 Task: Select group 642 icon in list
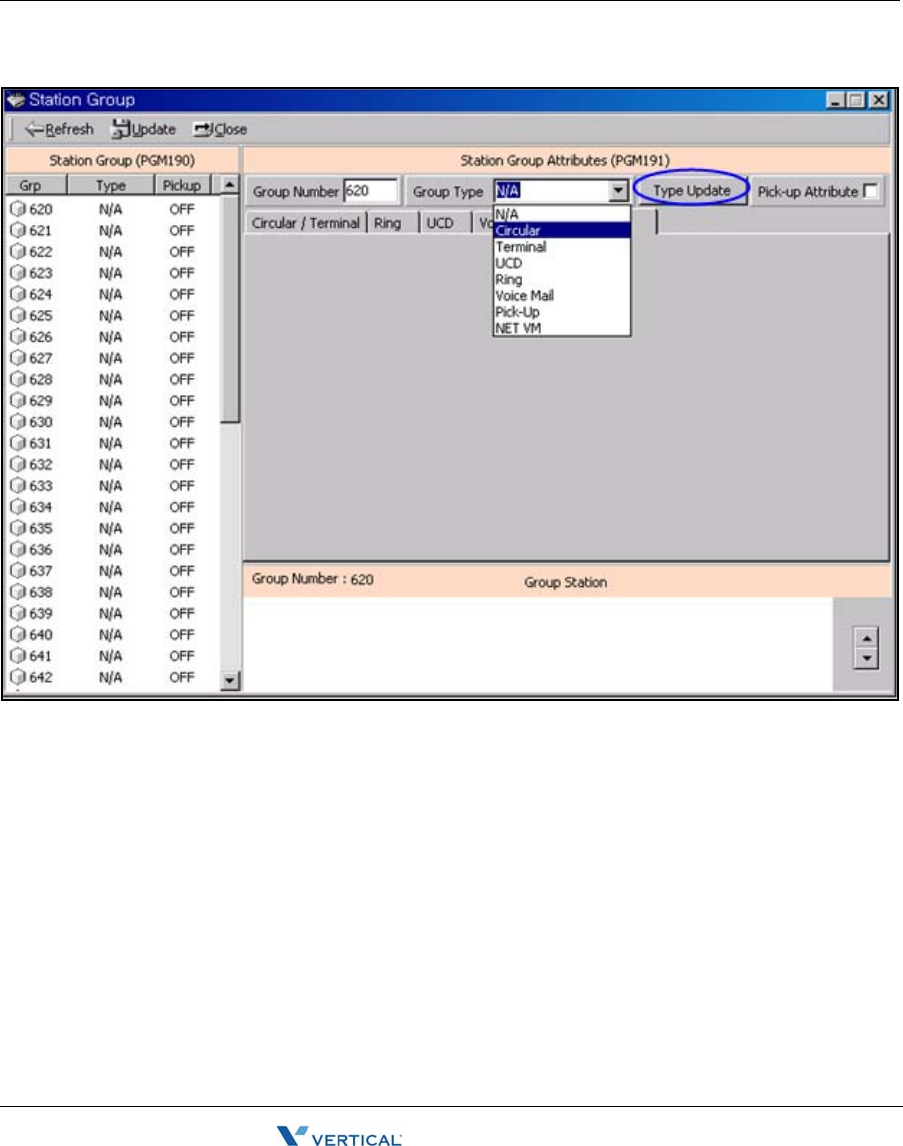pos(18,677)
